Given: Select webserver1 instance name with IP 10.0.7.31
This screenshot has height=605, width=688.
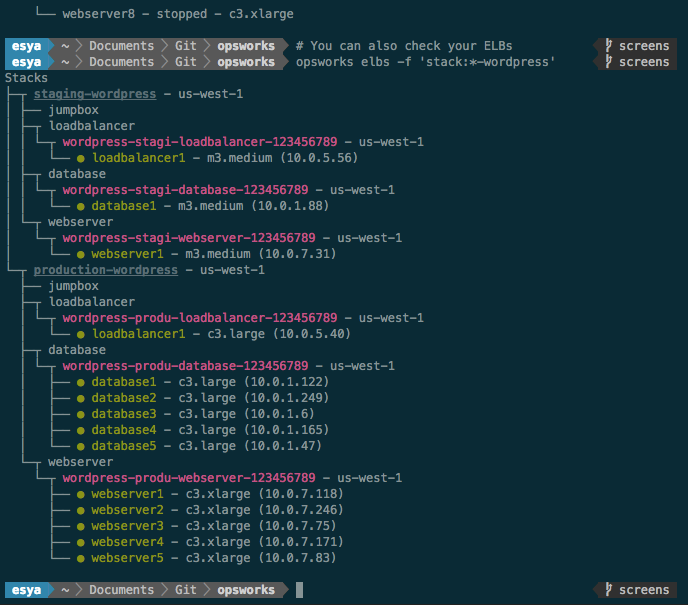Looking at the screenshot, I should click(127, 254).
